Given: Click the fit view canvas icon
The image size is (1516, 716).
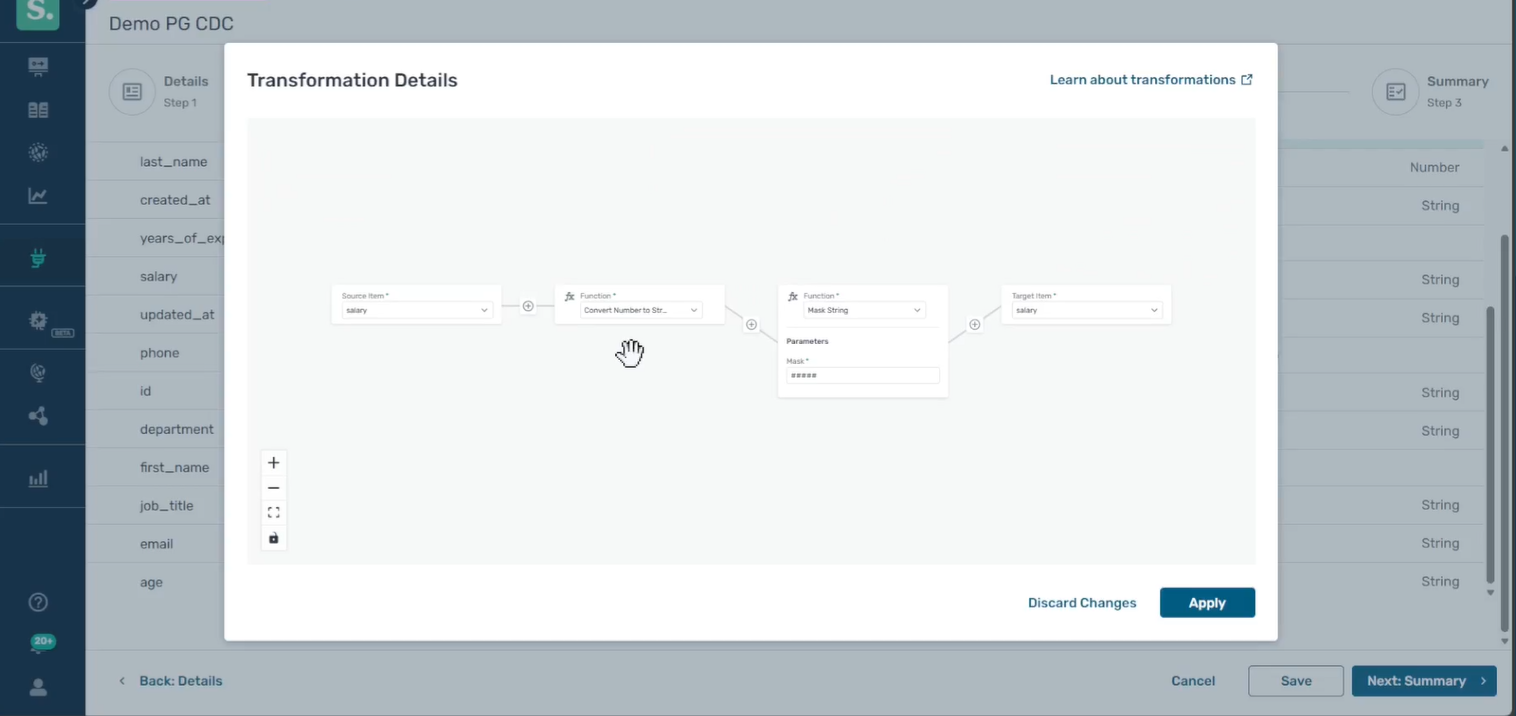Looking at the screenshot, I should tap(273, 513).
